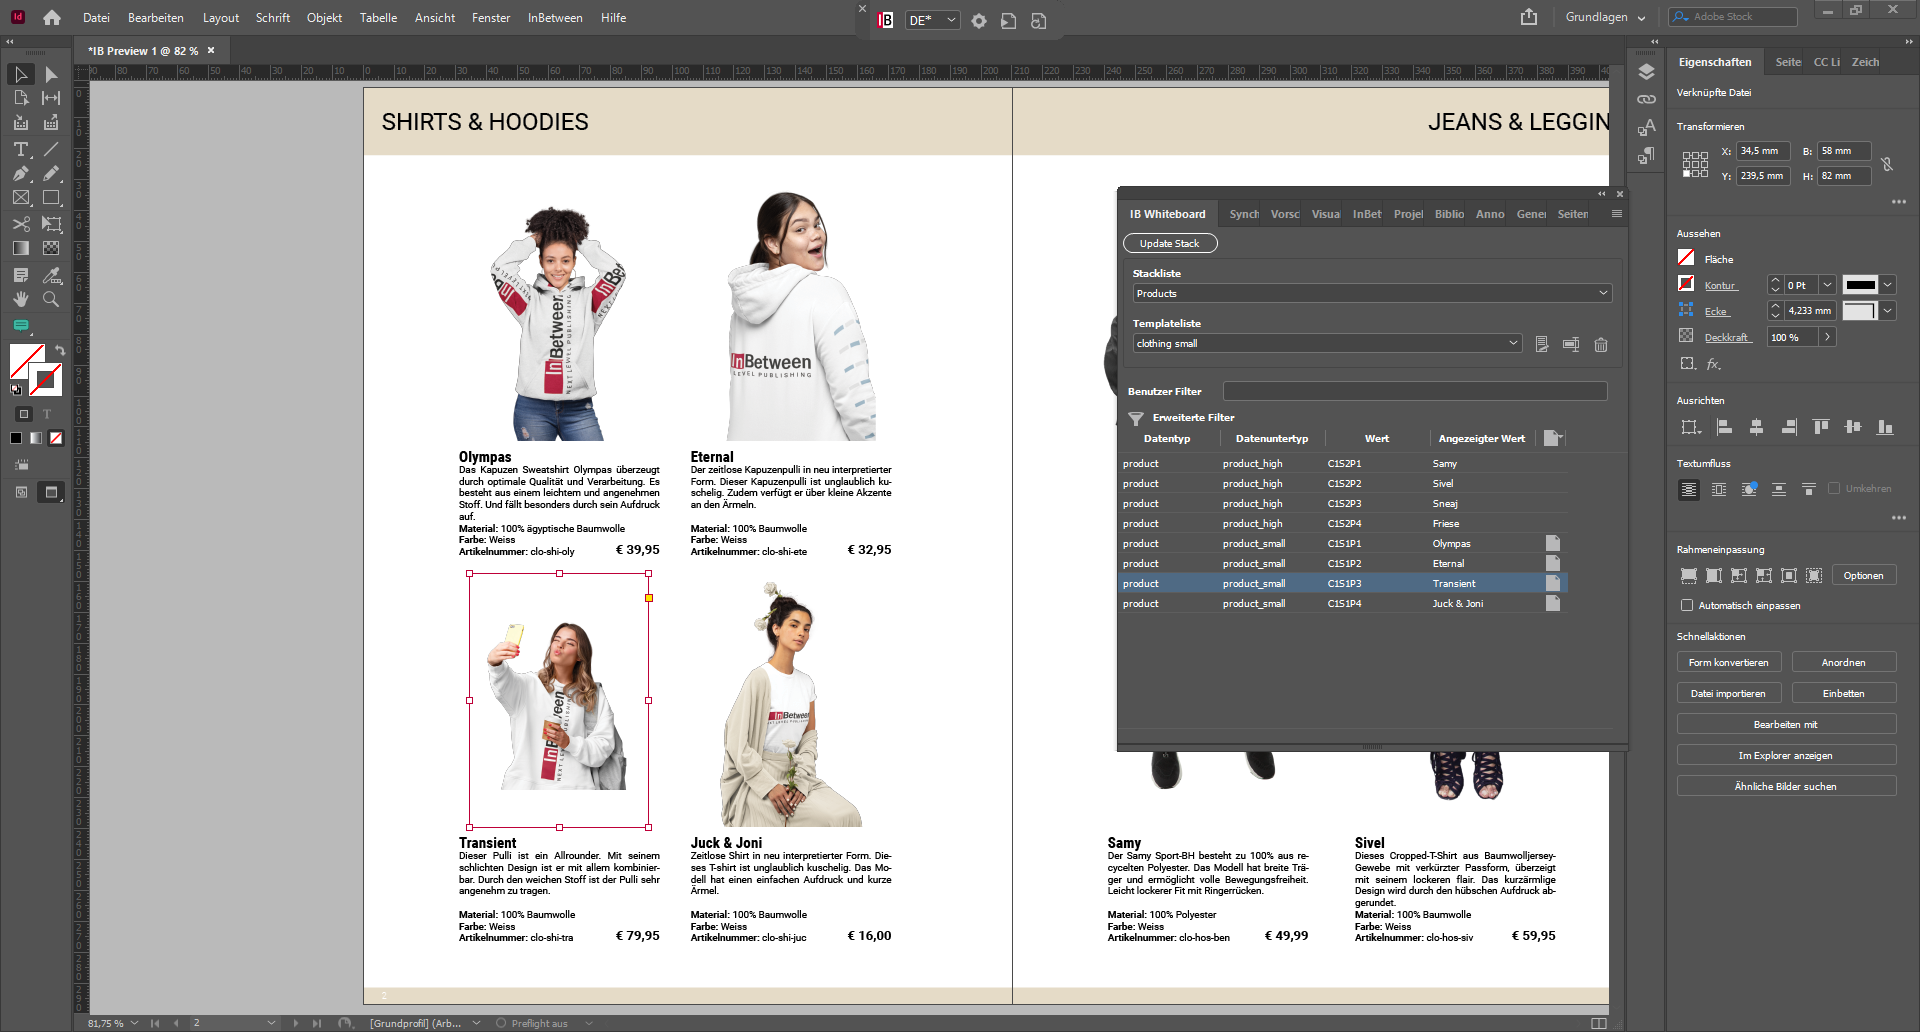Select the Pen tool
This screenshot has height=1032, width=1920.
tap(19, 173)
